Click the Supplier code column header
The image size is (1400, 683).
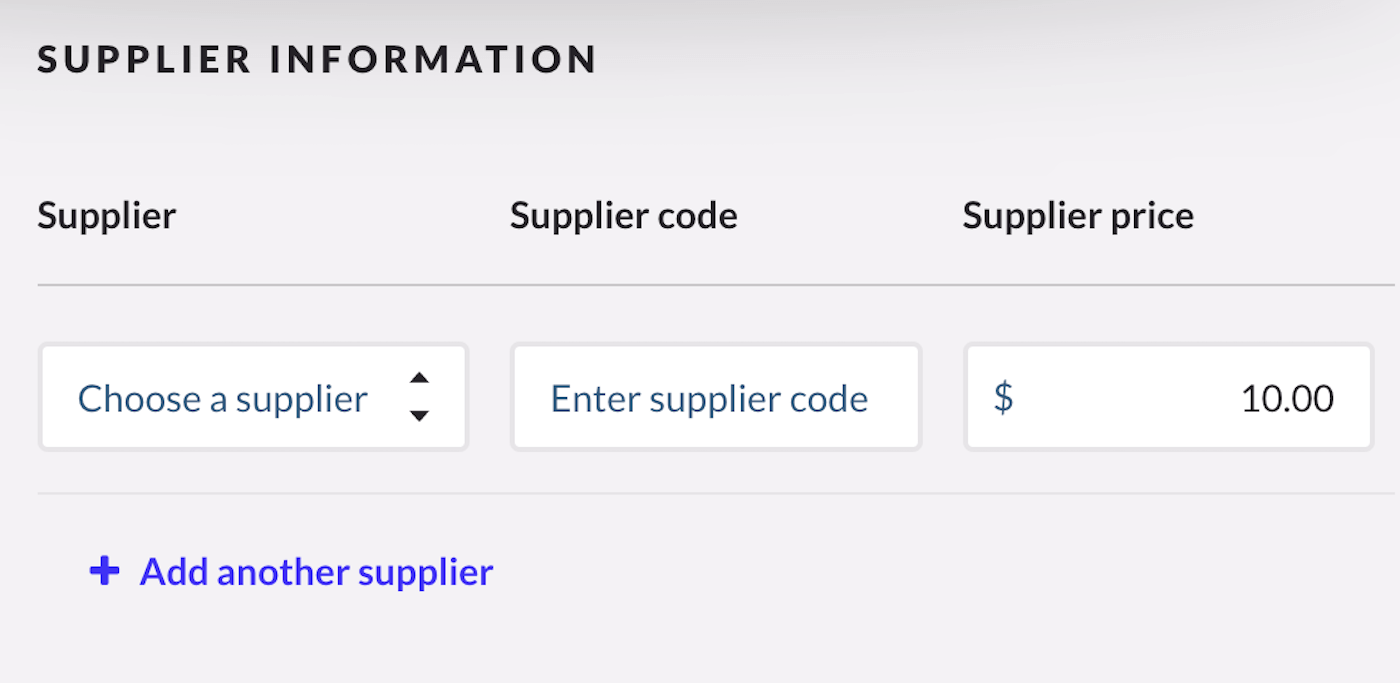tap(624, 215)
